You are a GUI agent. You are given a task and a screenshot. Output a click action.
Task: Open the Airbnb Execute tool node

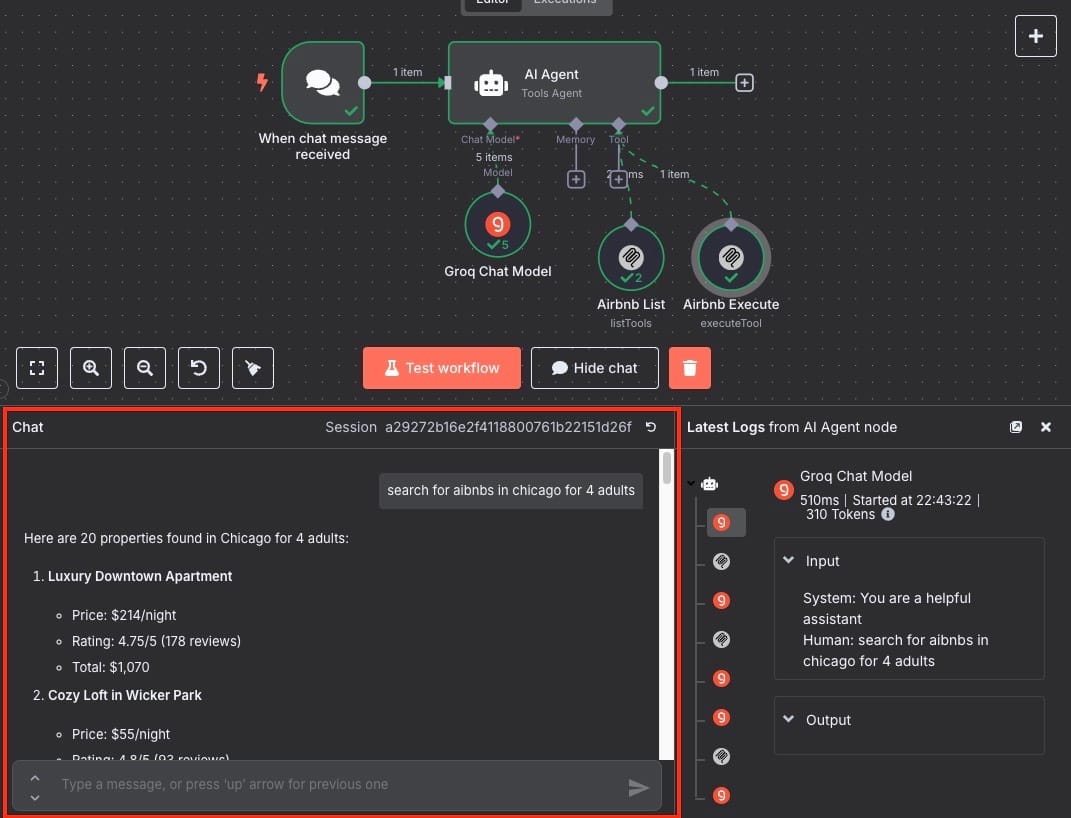point(731,258)
